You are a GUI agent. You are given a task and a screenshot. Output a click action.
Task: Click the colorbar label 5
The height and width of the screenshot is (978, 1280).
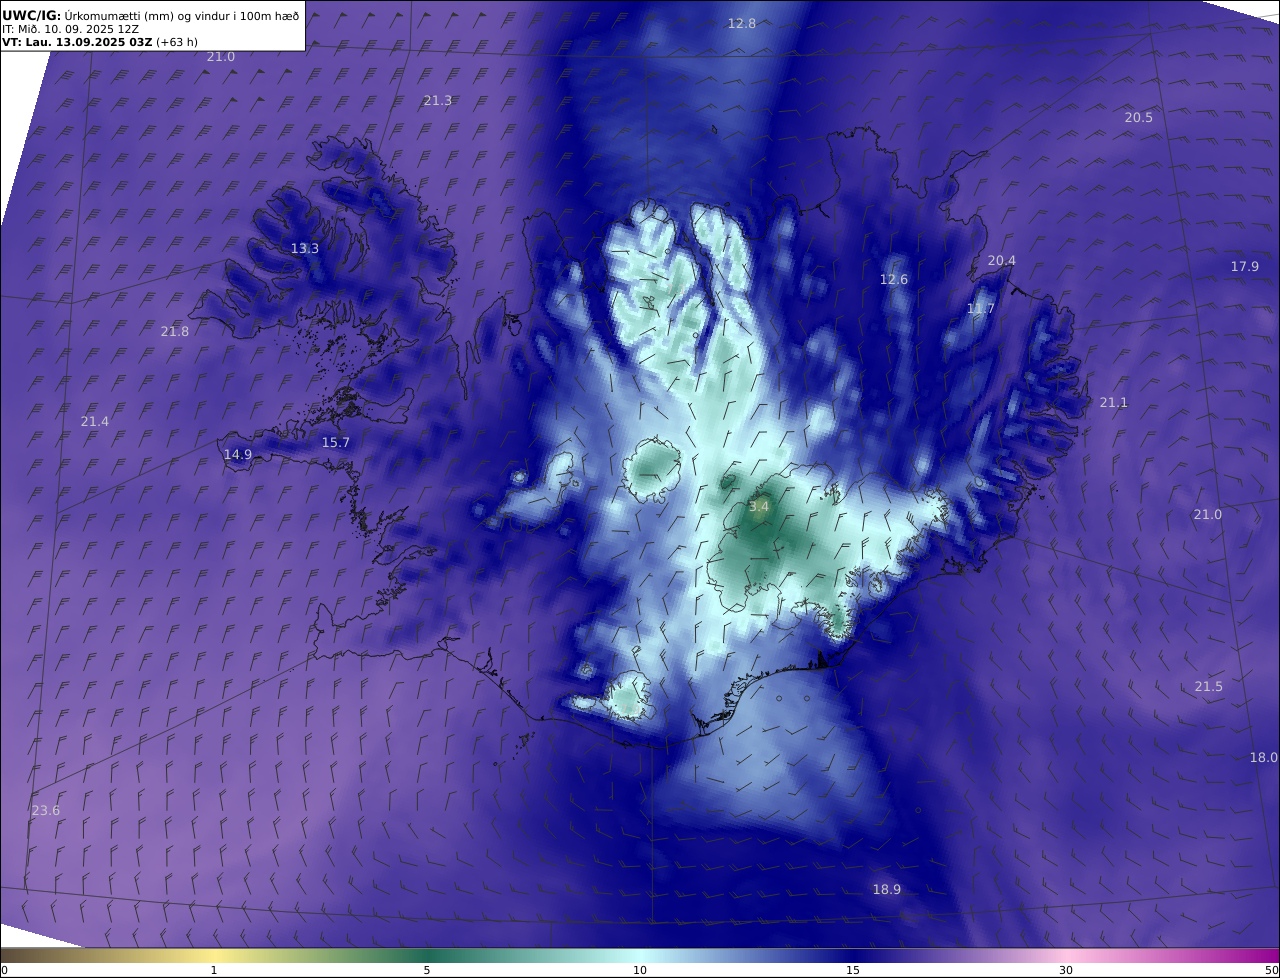click(x=427, y=970)
